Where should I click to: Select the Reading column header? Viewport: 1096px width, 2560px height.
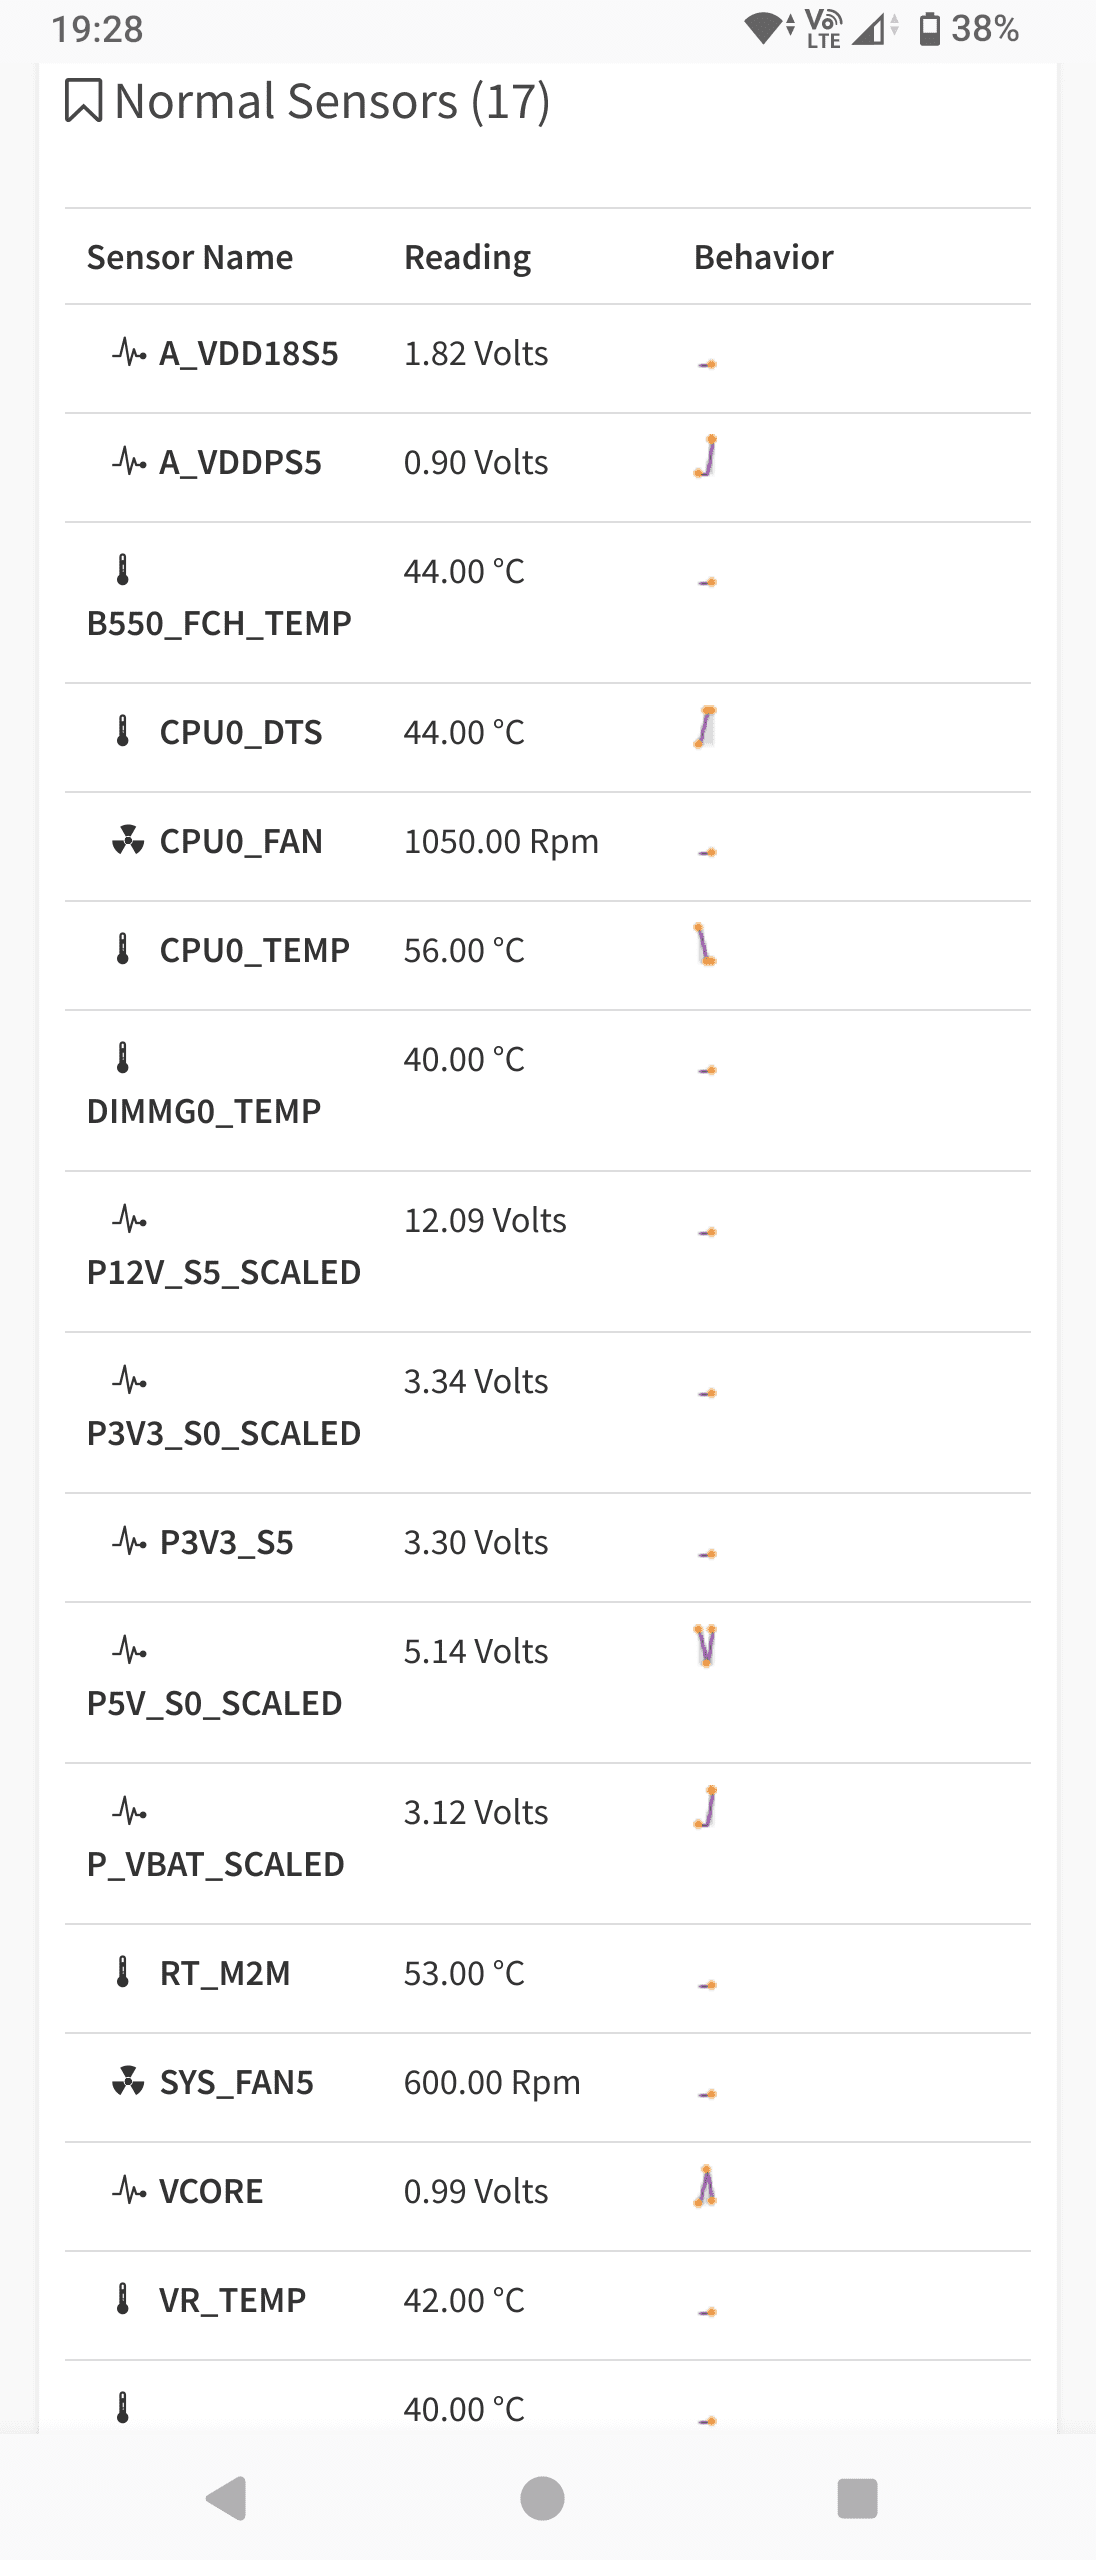coord(467,257)
